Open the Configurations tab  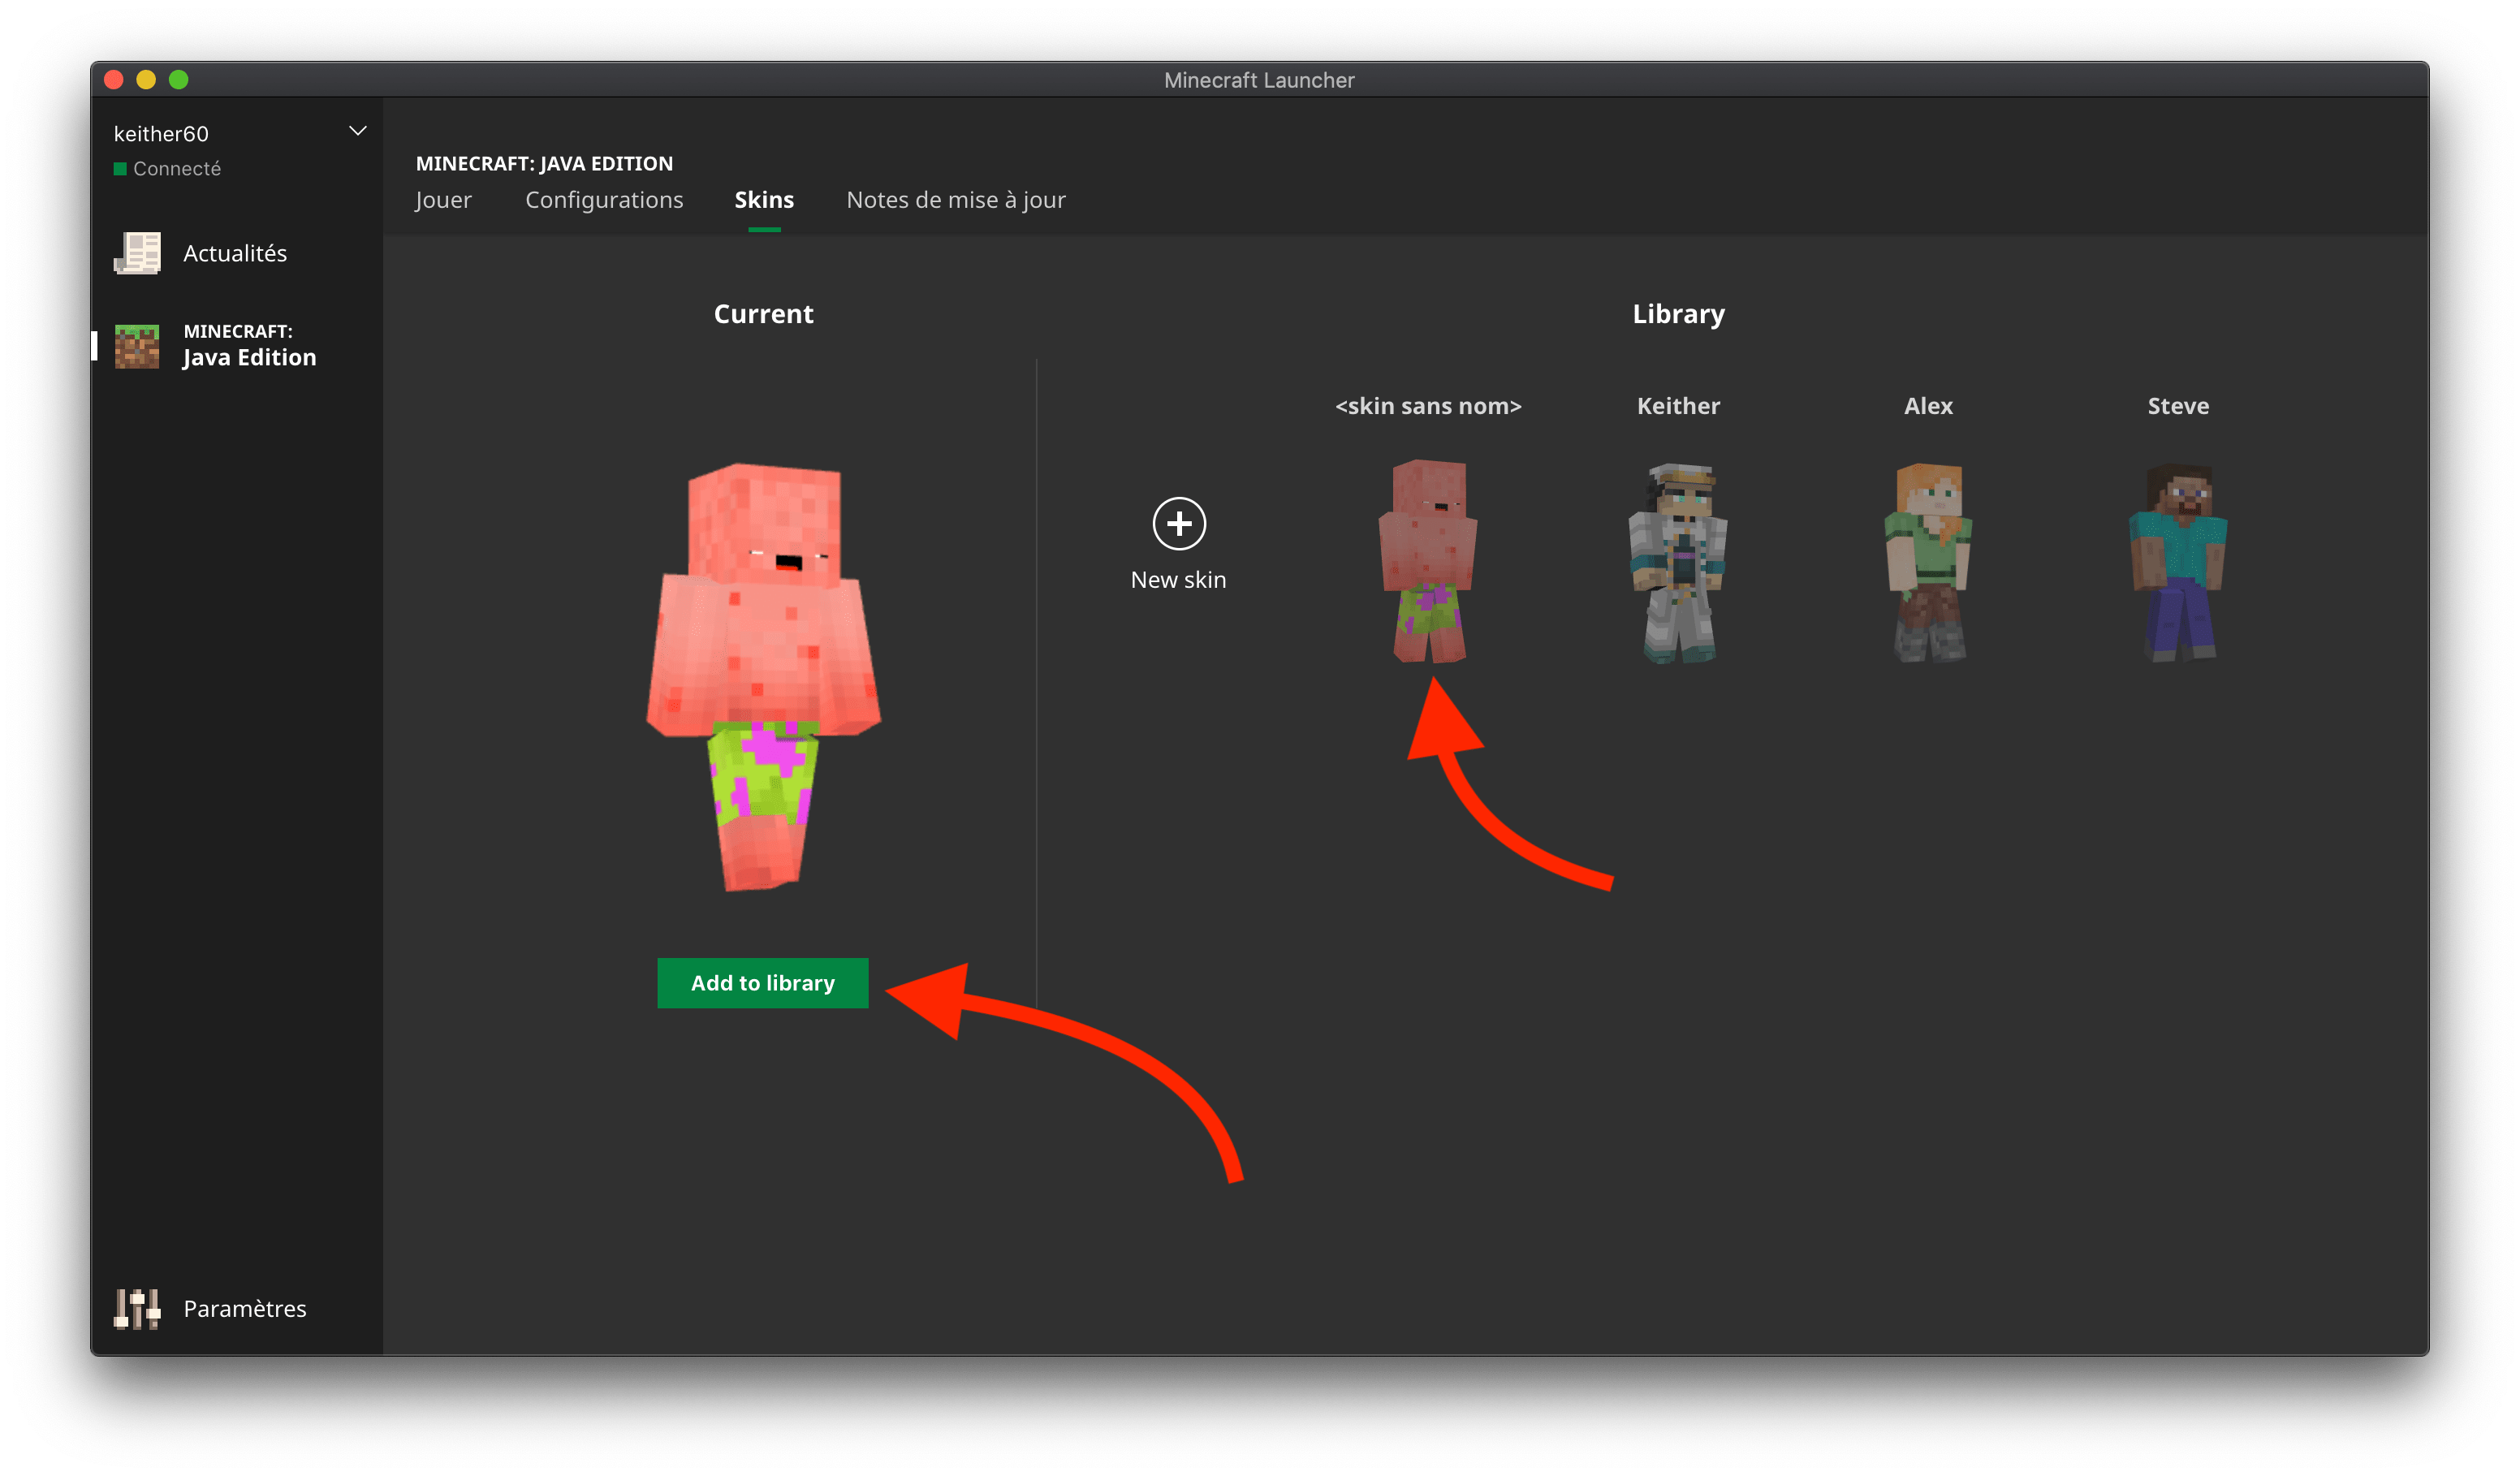point(604,200)
